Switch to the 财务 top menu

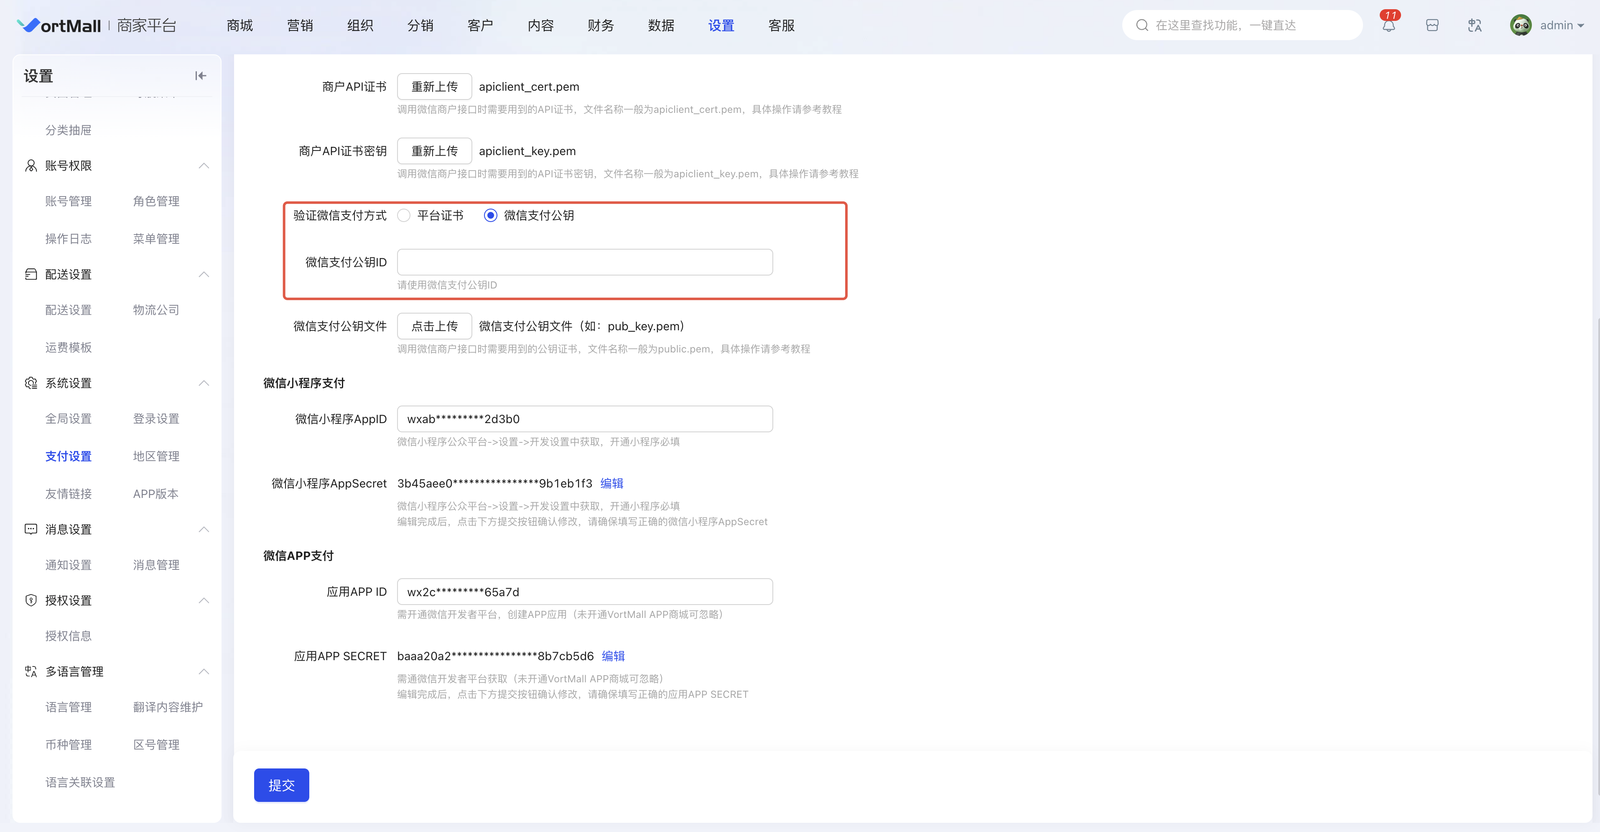click(601, 26)
